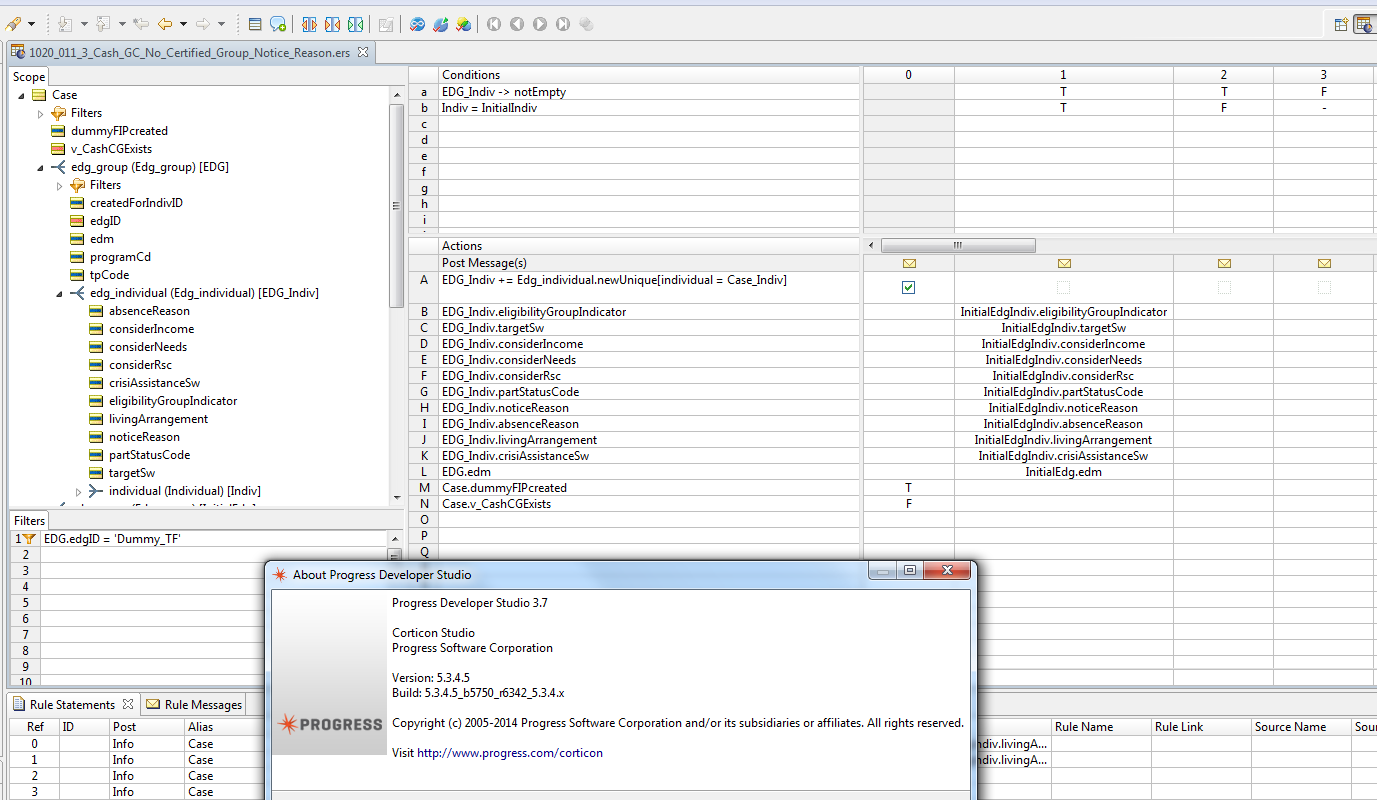Click the Open Perspective icon at top right
1377x800 pixels.
[1341, 24]
